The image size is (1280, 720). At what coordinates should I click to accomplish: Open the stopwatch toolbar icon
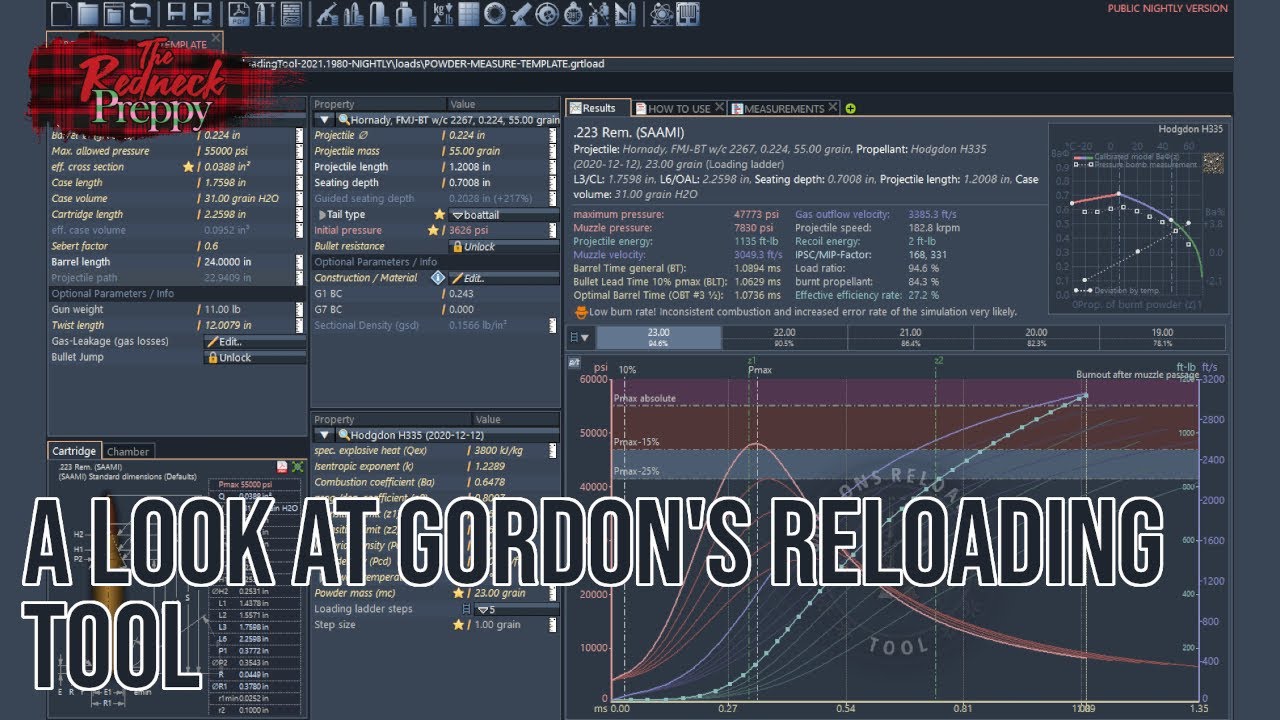[572, 13]
